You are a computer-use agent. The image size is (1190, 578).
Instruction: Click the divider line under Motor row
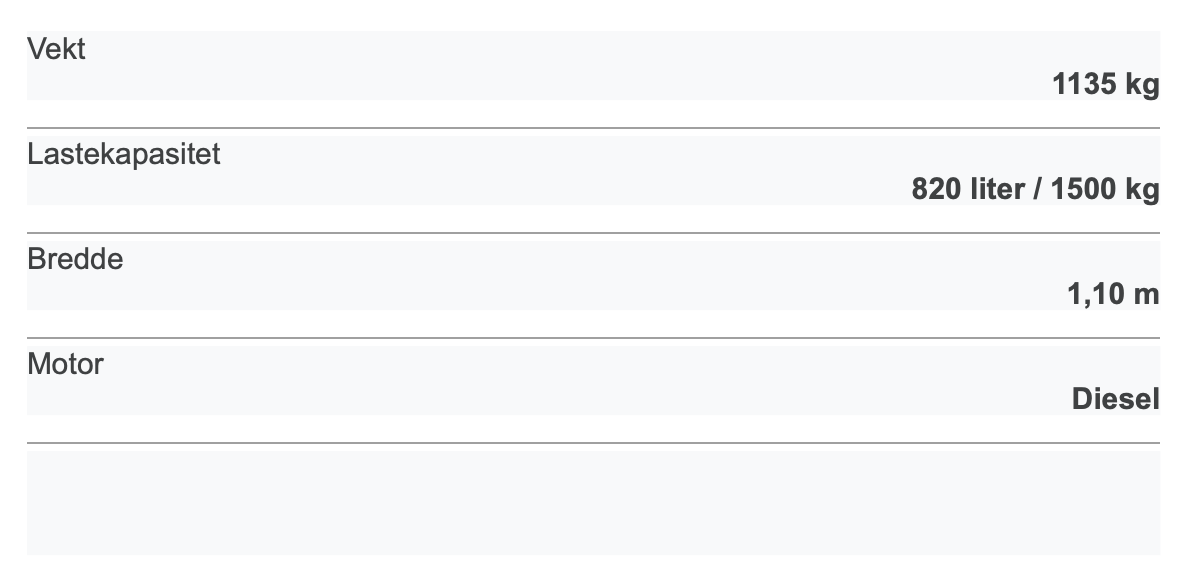(x=593, y=442)
